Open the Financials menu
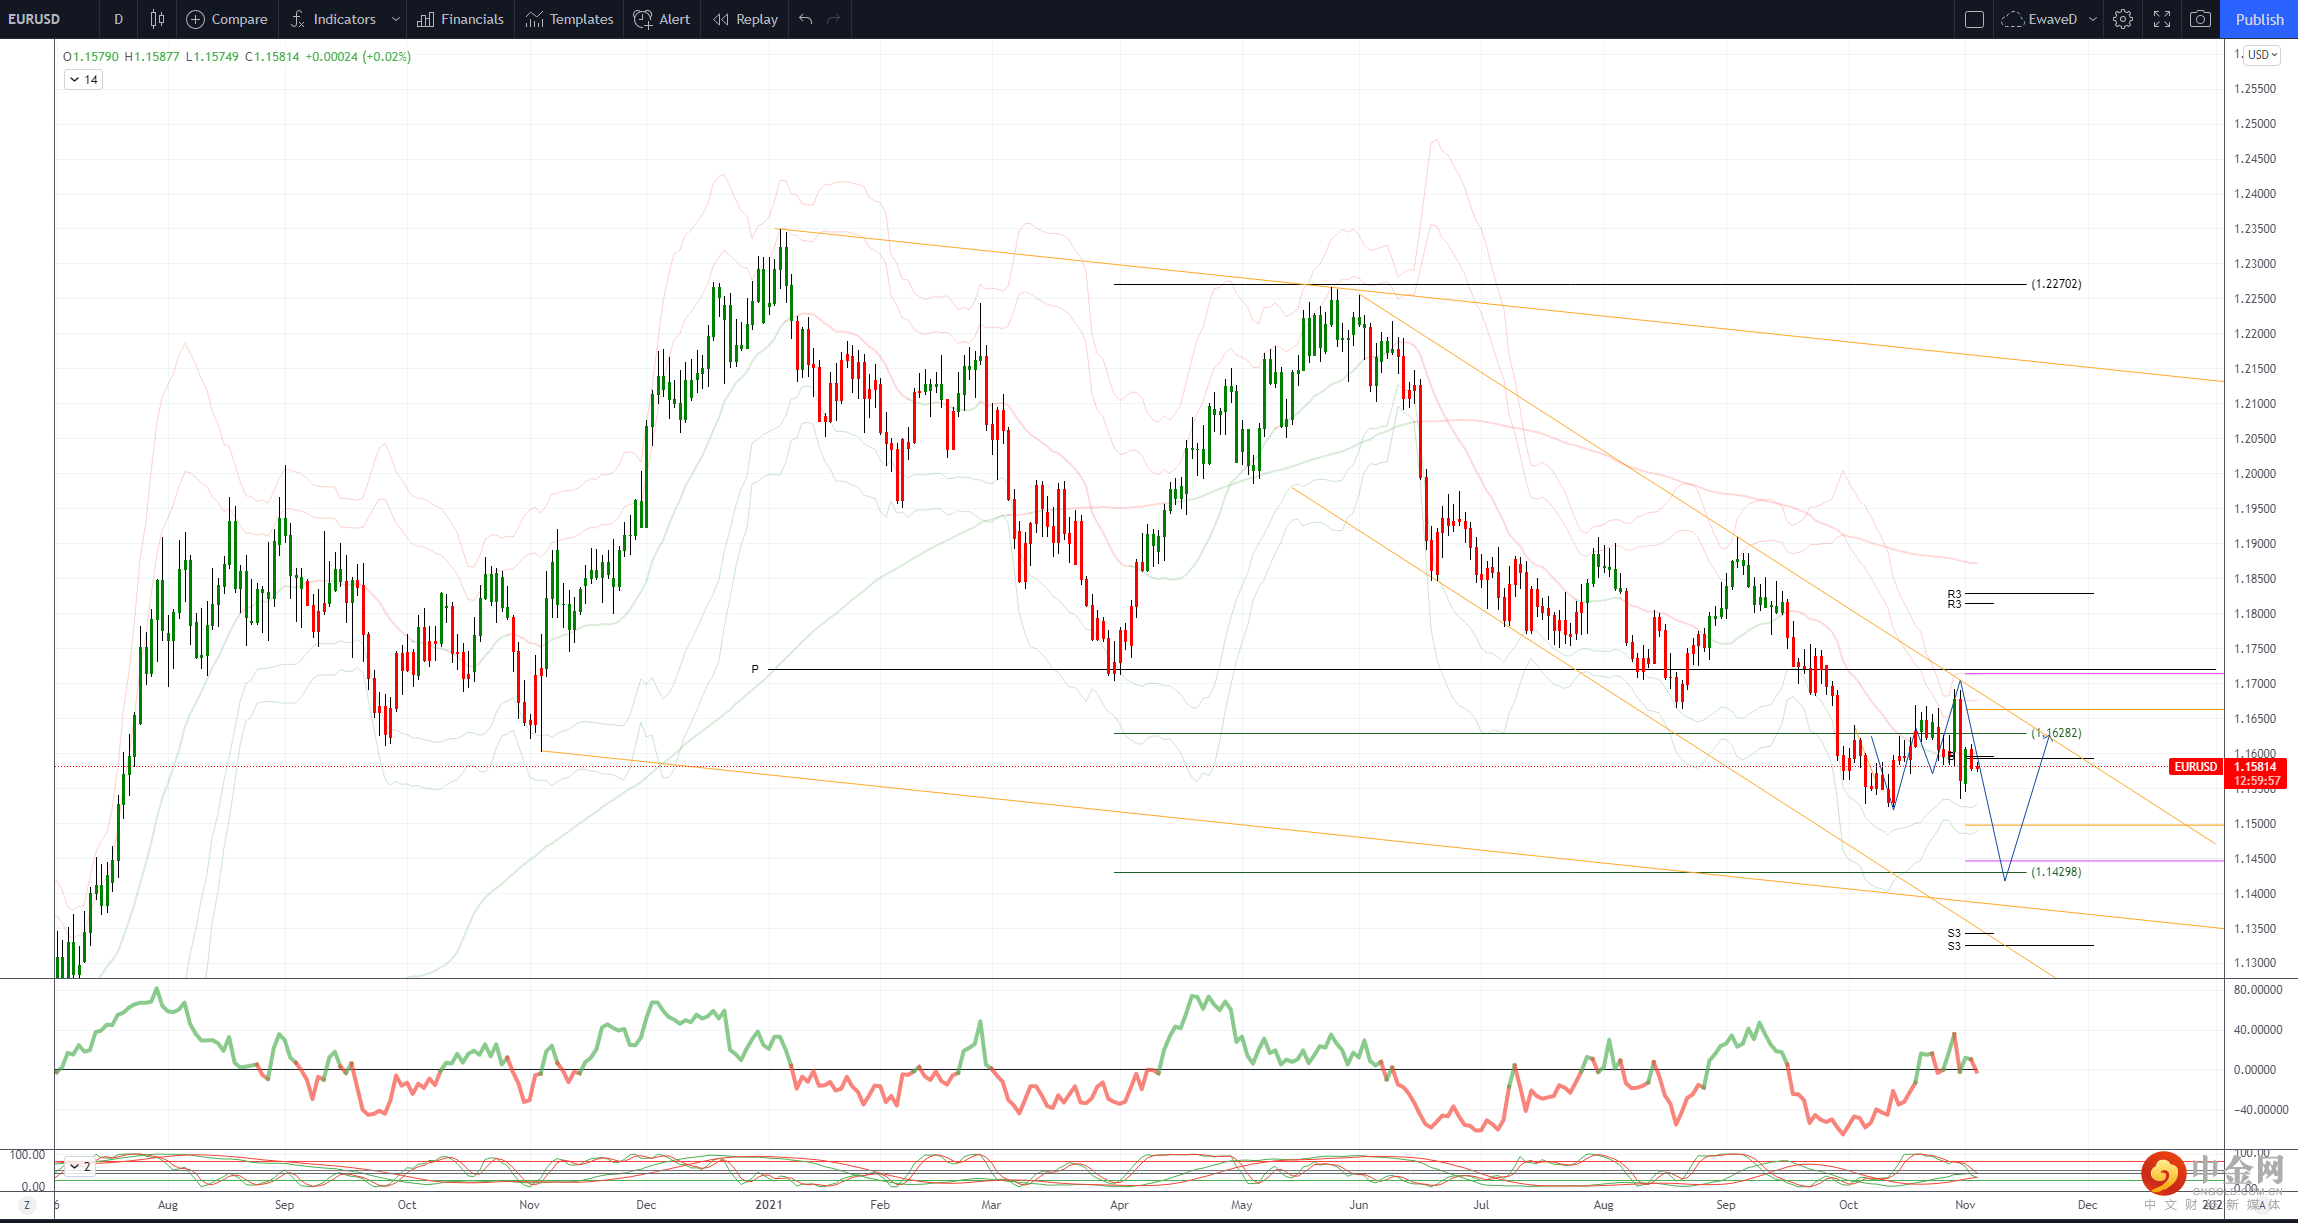Screen dimensions: 2298x1223 (460, 19)
